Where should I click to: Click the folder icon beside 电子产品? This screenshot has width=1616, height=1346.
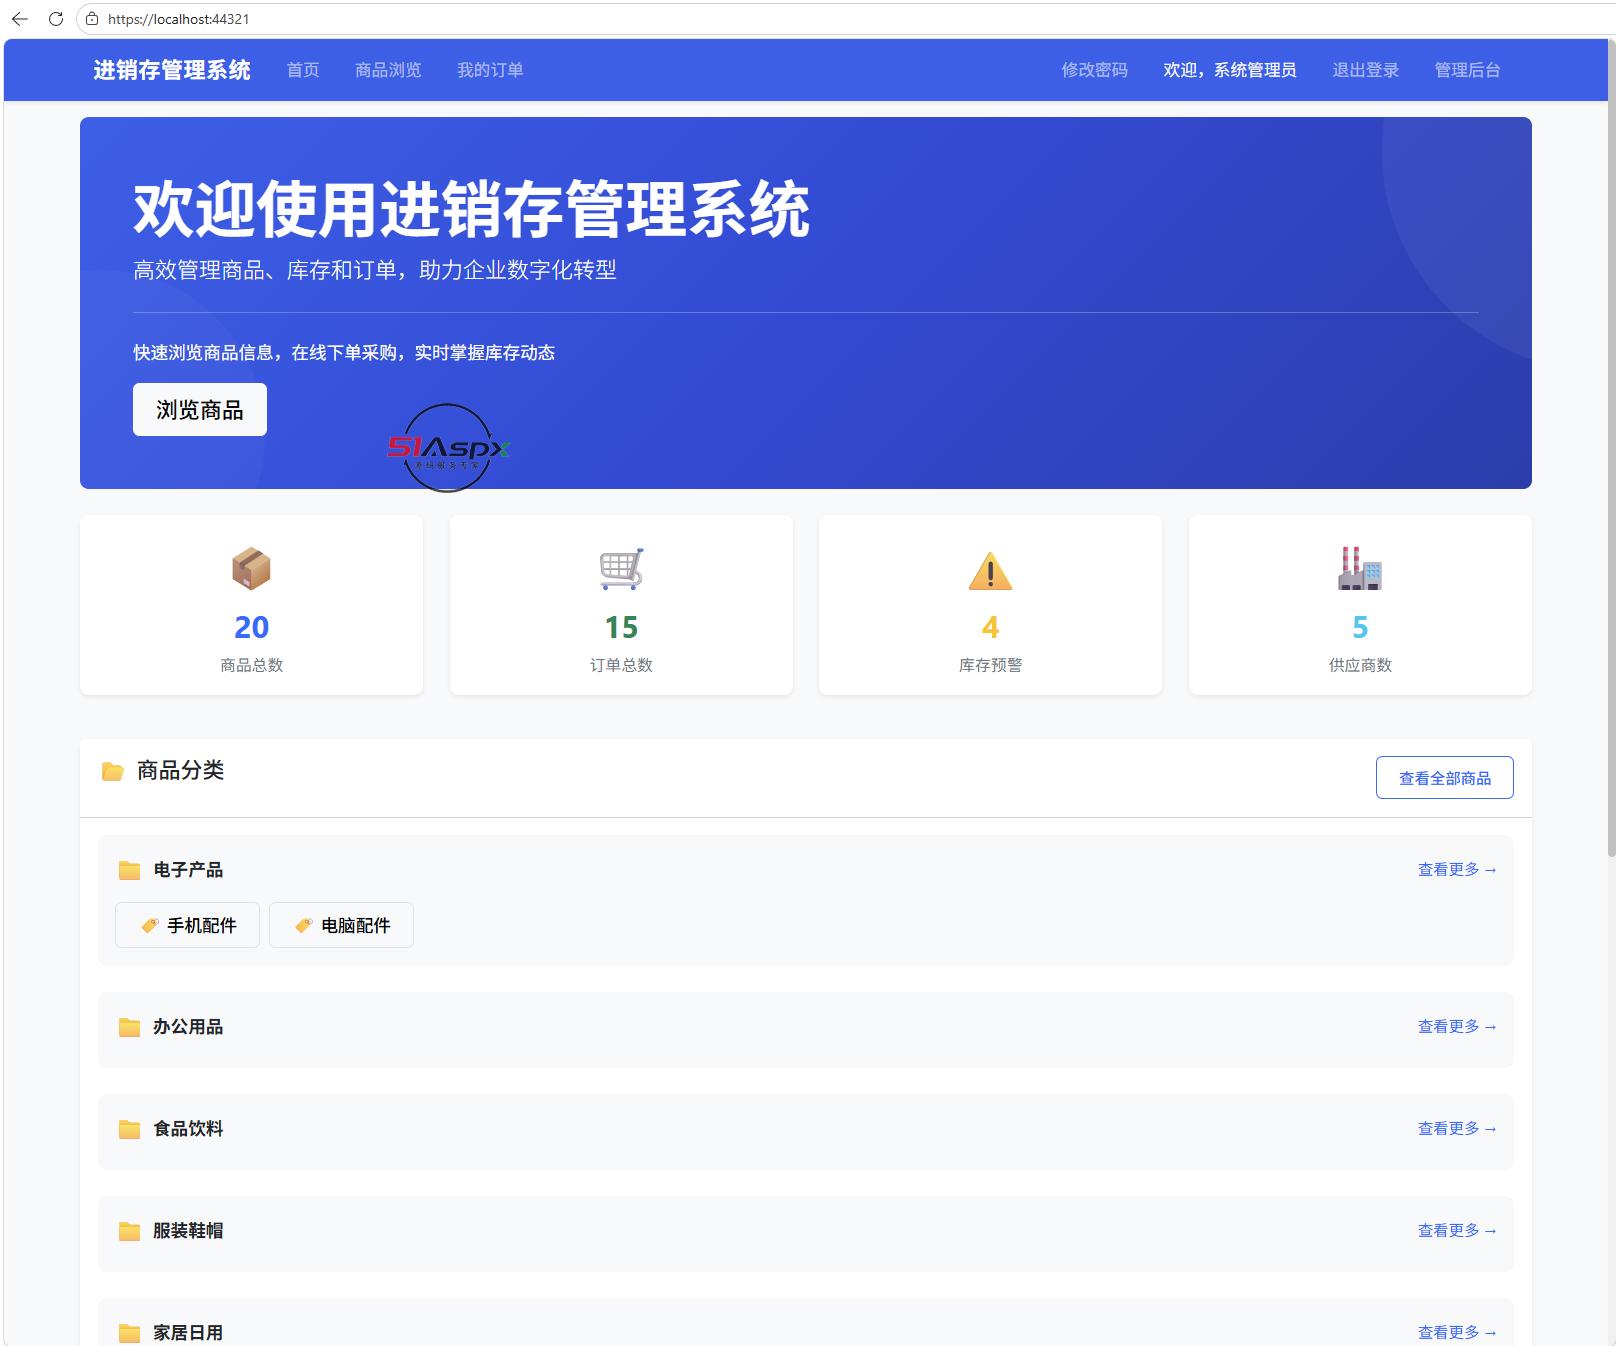tap(130, 870)
